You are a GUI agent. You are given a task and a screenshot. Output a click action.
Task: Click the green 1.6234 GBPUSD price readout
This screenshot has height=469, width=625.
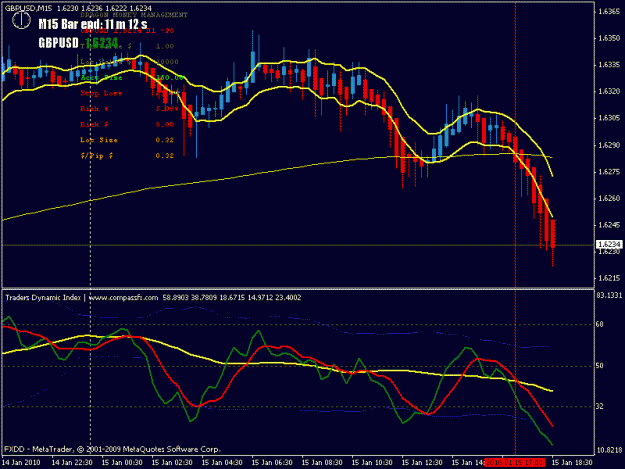click(x=102, y=43)
